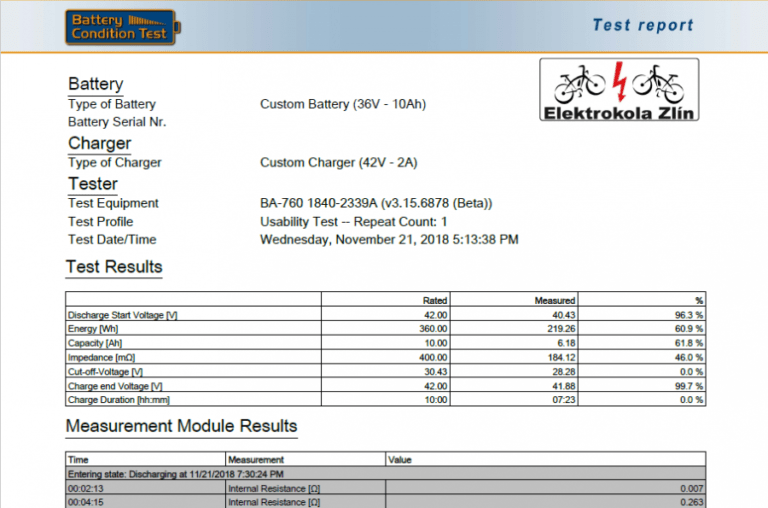Click the Time column header
The height and width of the screenshot is (508, 768).
78,460
